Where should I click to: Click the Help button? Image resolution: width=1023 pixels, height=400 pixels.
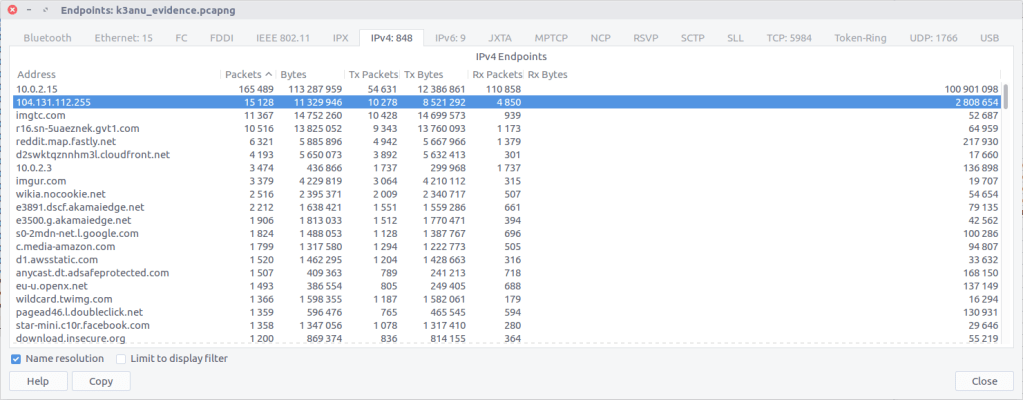pyautogui.click(x=38, y=381)
